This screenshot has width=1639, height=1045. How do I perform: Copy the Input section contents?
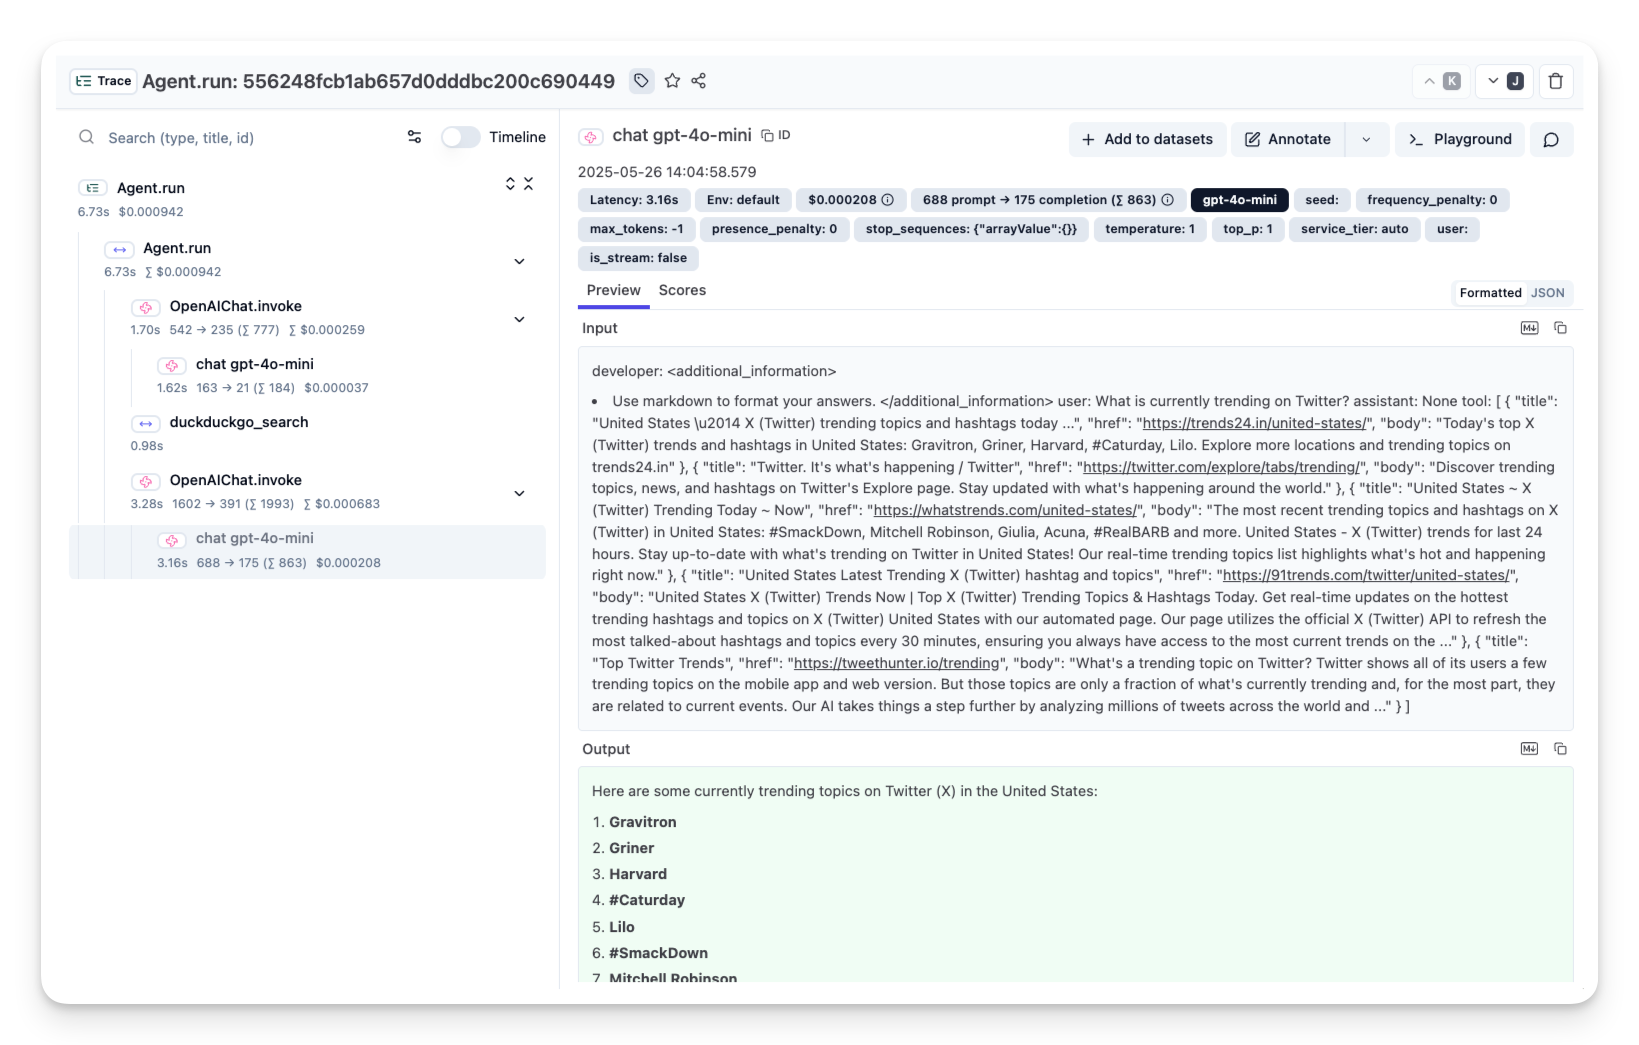[x=1559, y=328]
